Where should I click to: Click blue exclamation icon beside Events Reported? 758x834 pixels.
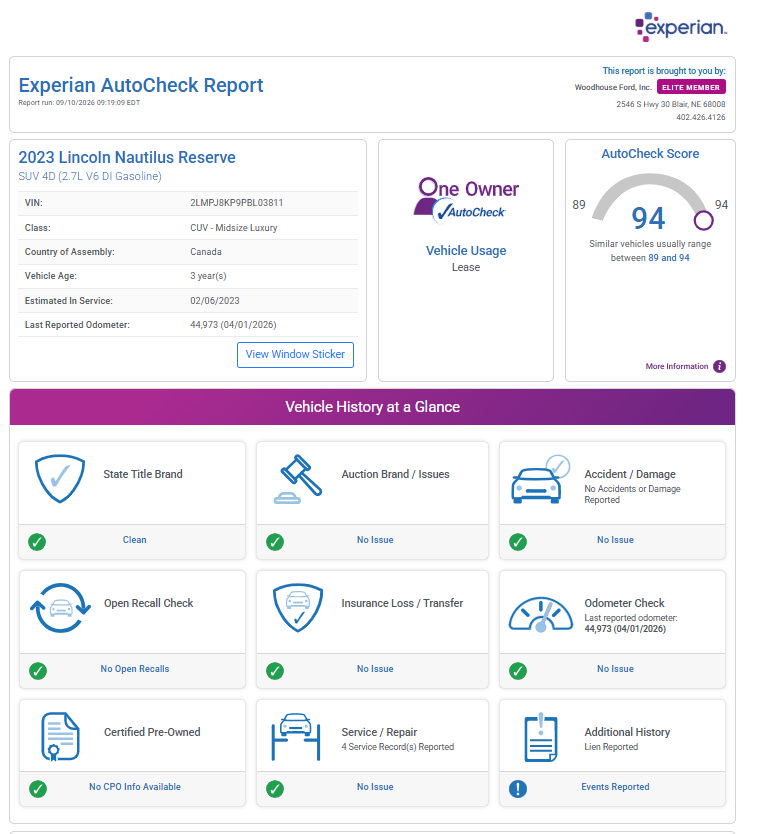[518, 789]
